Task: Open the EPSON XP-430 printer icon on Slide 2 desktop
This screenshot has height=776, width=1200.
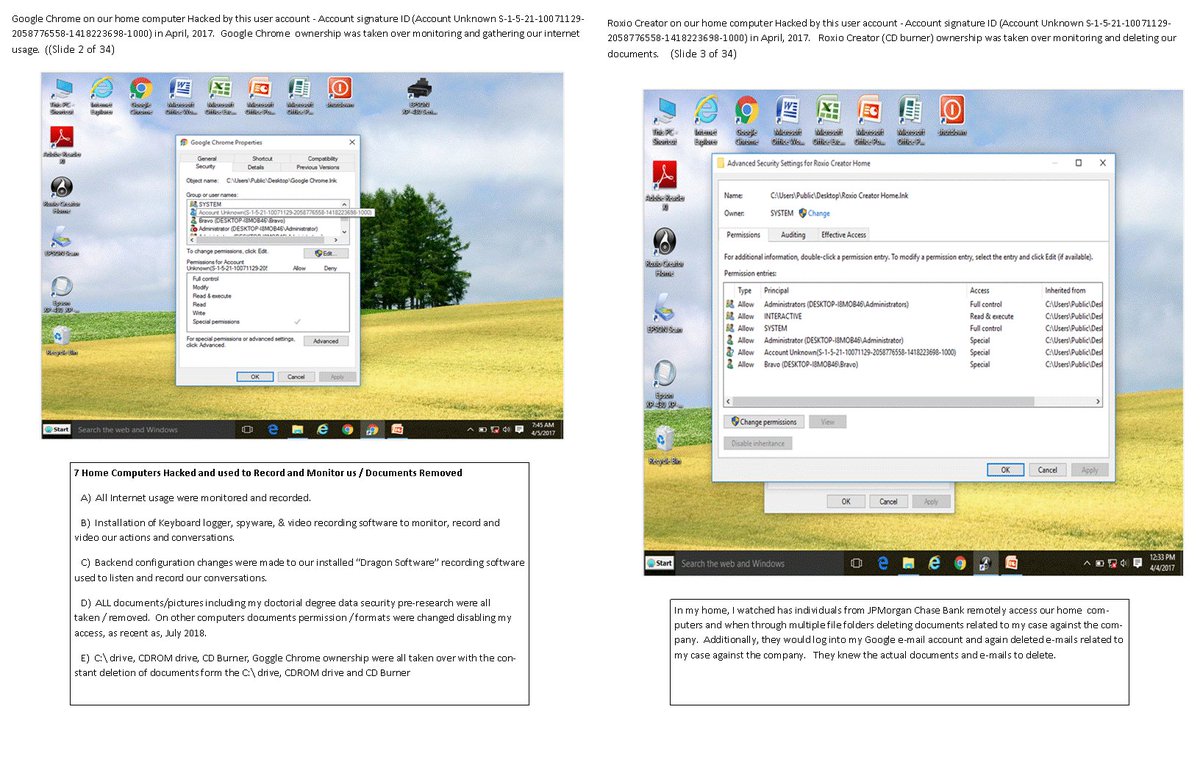Action: click(420, 96)
